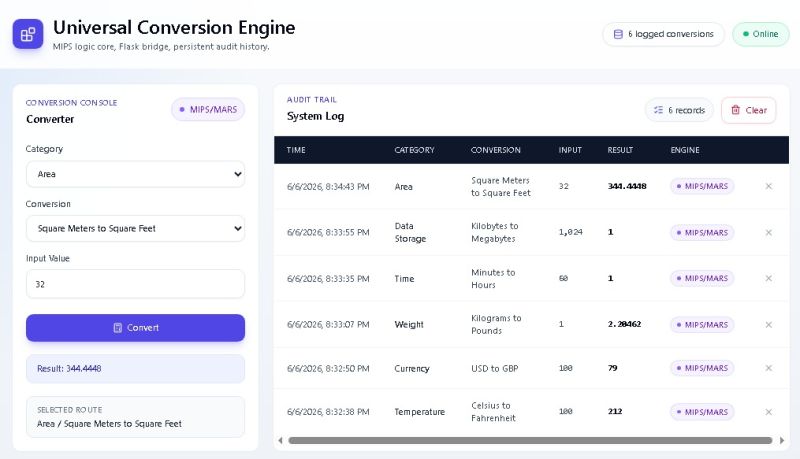This screenshot has width=800, height=459.
Task: Click the horizontal scrollbar thumb under the log table
Action: point(530,441)
